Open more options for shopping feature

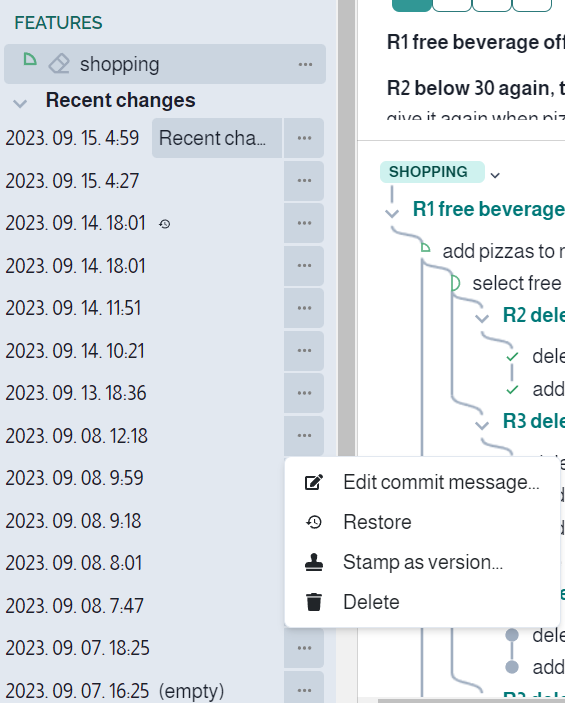(305, 65)
